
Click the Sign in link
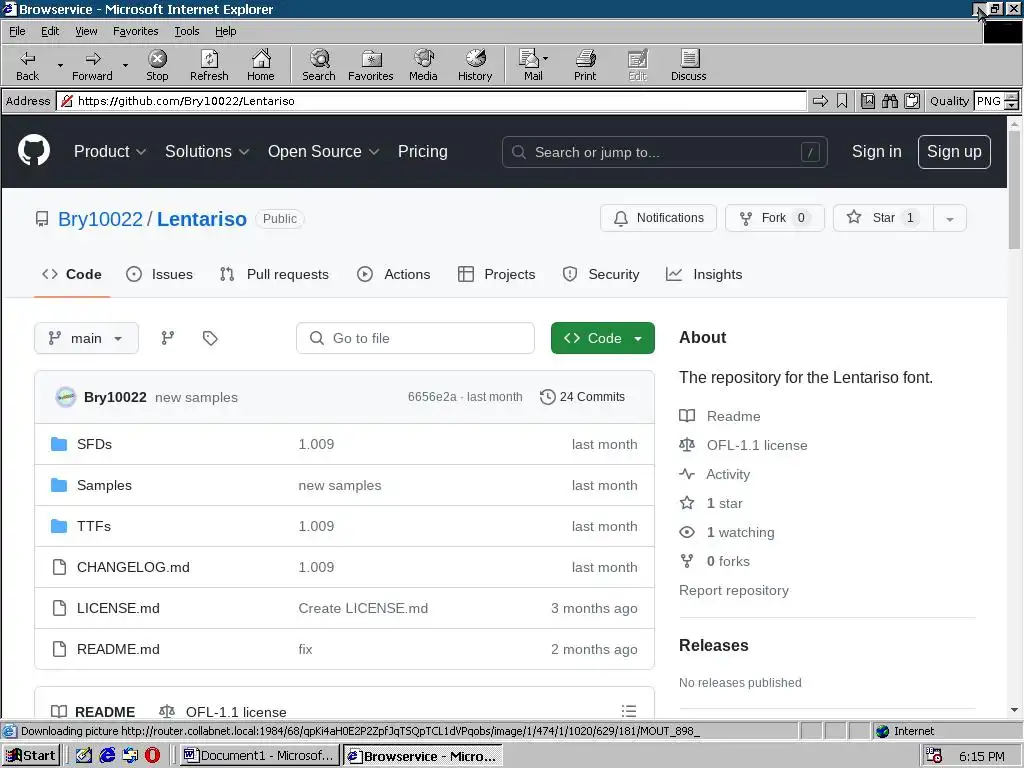click(x=876, y=152)
